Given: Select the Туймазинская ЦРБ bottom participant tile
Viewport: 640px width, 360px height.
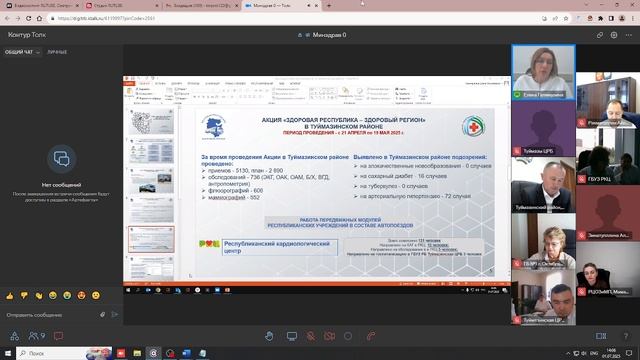Looking at the screenshot, I should (x=544, y=298).
